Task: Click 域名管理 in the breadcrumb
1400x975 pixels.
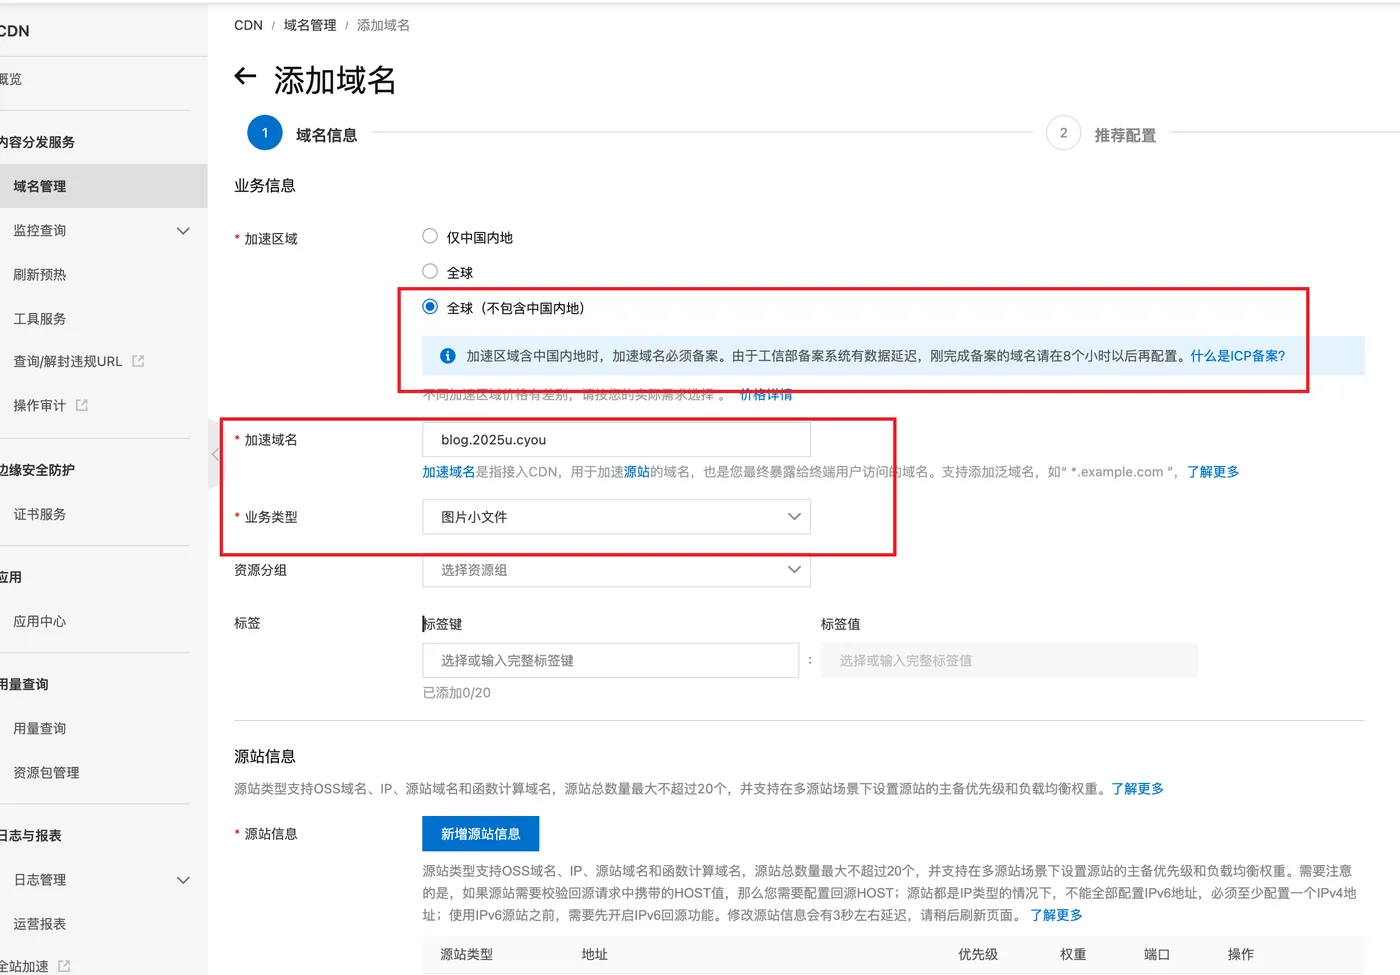Action: (309, 24)
